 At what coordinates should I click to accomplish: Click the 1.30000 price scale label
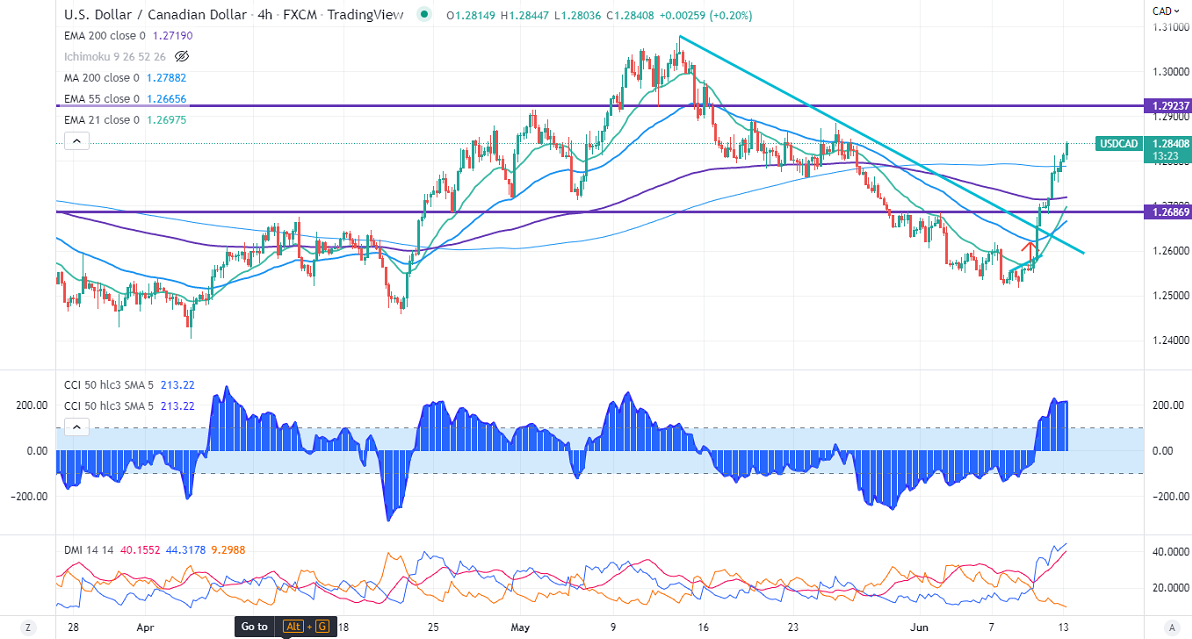pos(1171,72)
